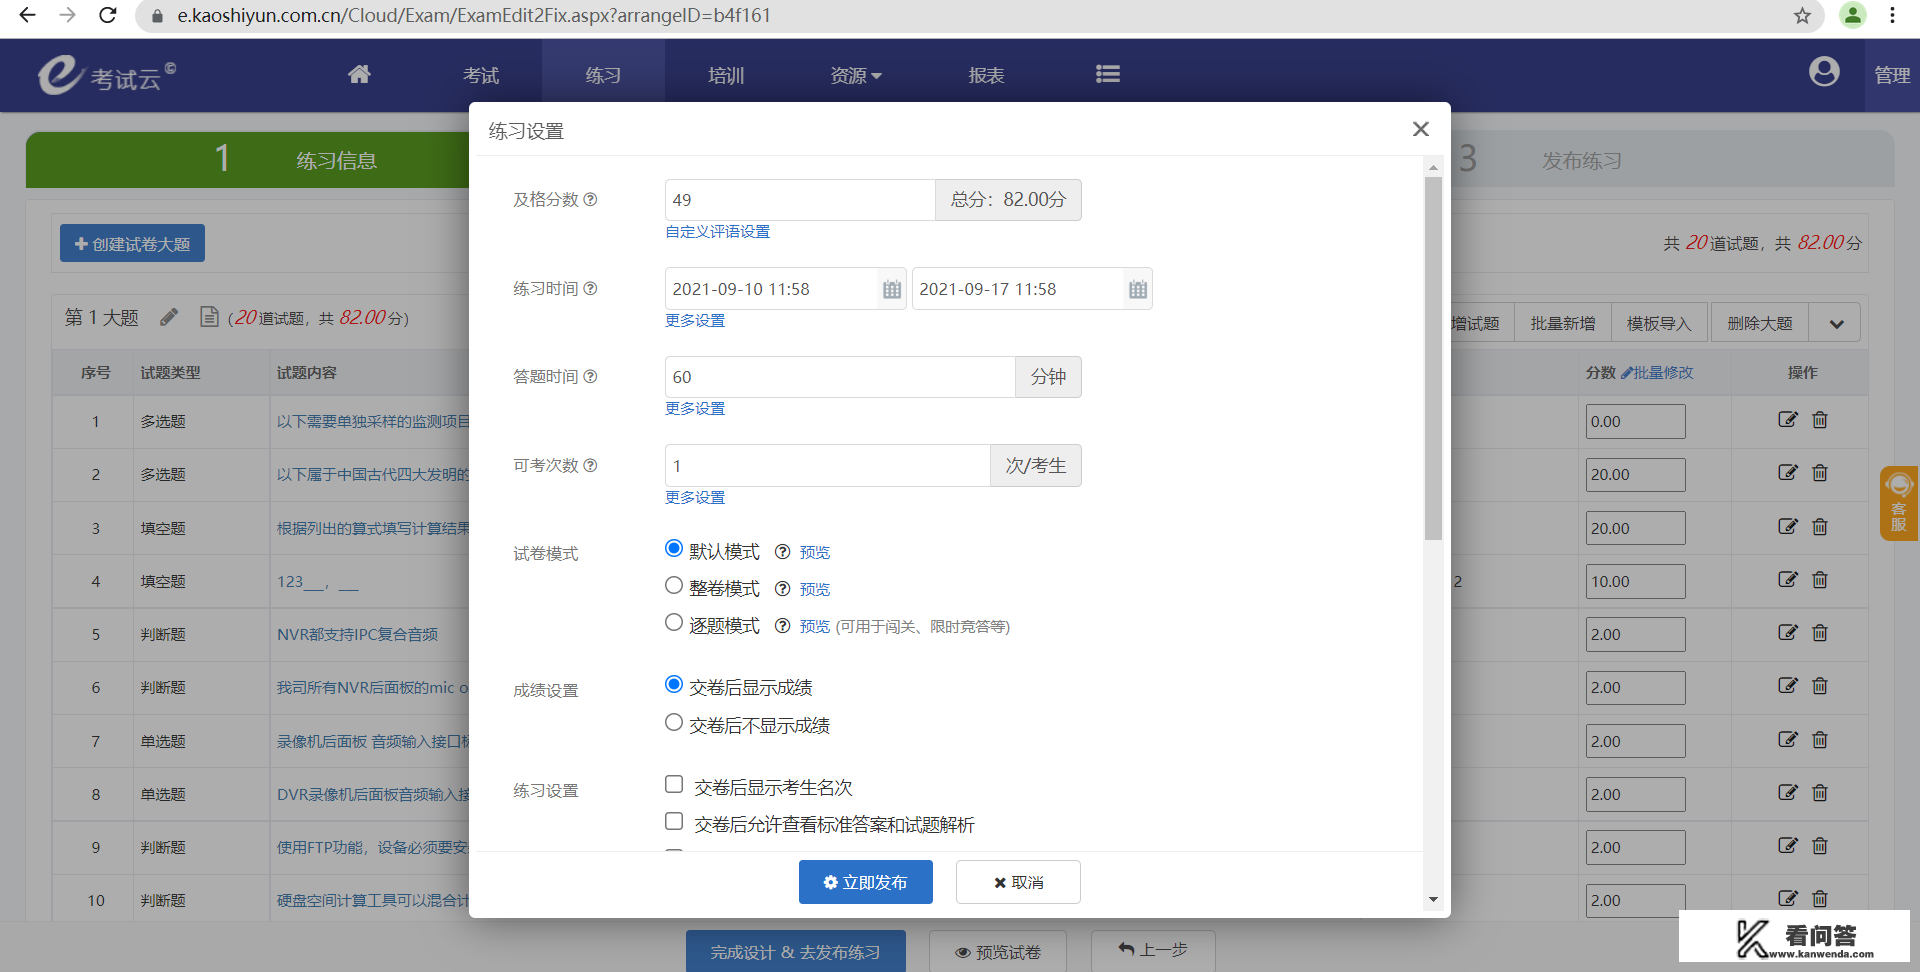Delete question in row 3 with trash
This screenshot has height=972, width=1920.
point(1820,527)
